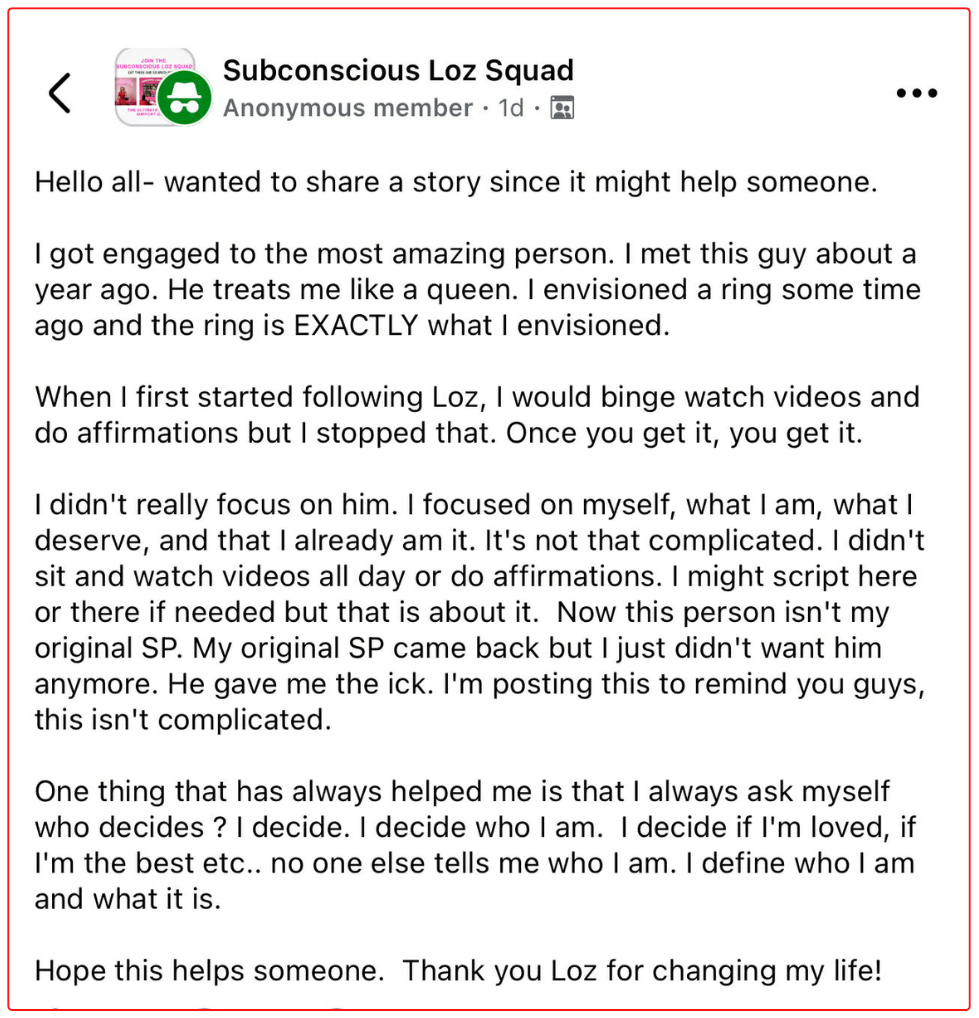The width and height of the screenshot is (979, 1018).
Task: Click the line "this isn't complicated."
Action: point(182,719)
